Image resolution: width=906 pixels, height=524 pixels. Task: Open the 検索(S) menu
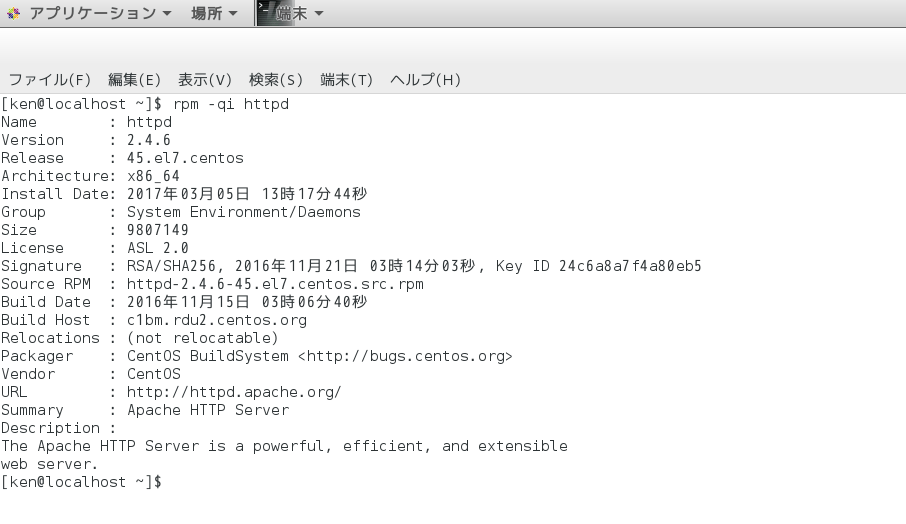click(x=276, y=80)
